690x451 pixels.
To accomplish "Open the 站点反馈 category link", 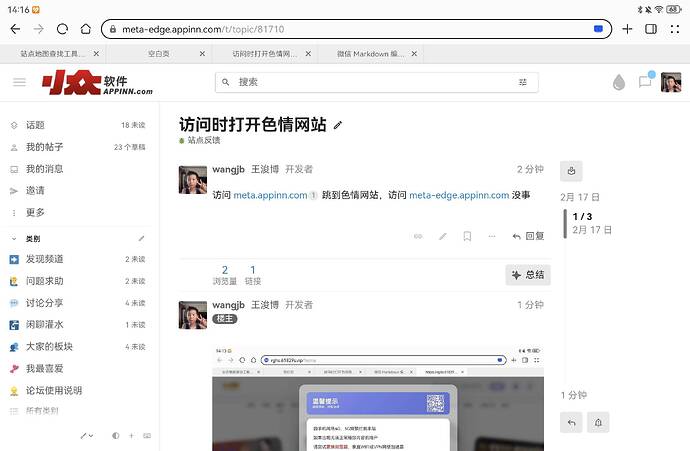I will click(200, 140).
